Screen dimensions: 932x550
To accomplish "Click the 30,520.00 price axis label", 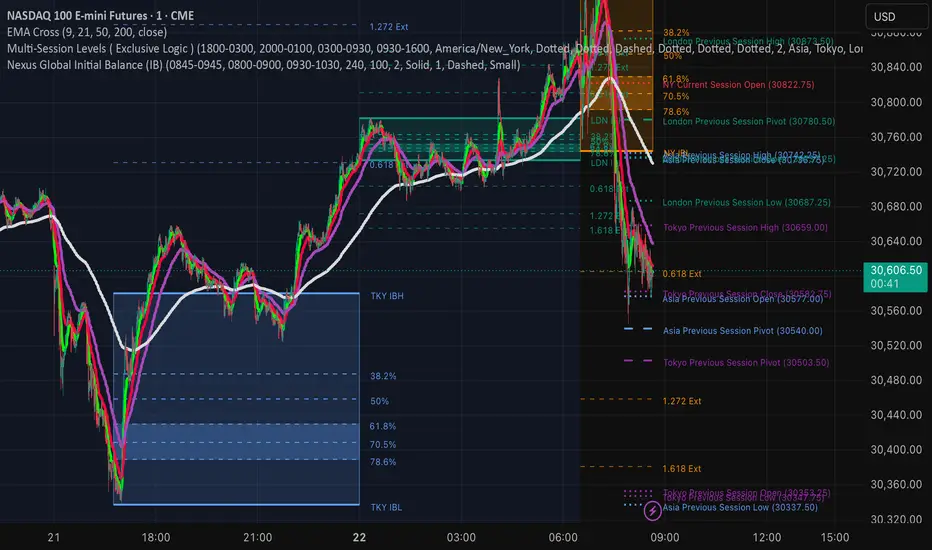I will 896,345.
